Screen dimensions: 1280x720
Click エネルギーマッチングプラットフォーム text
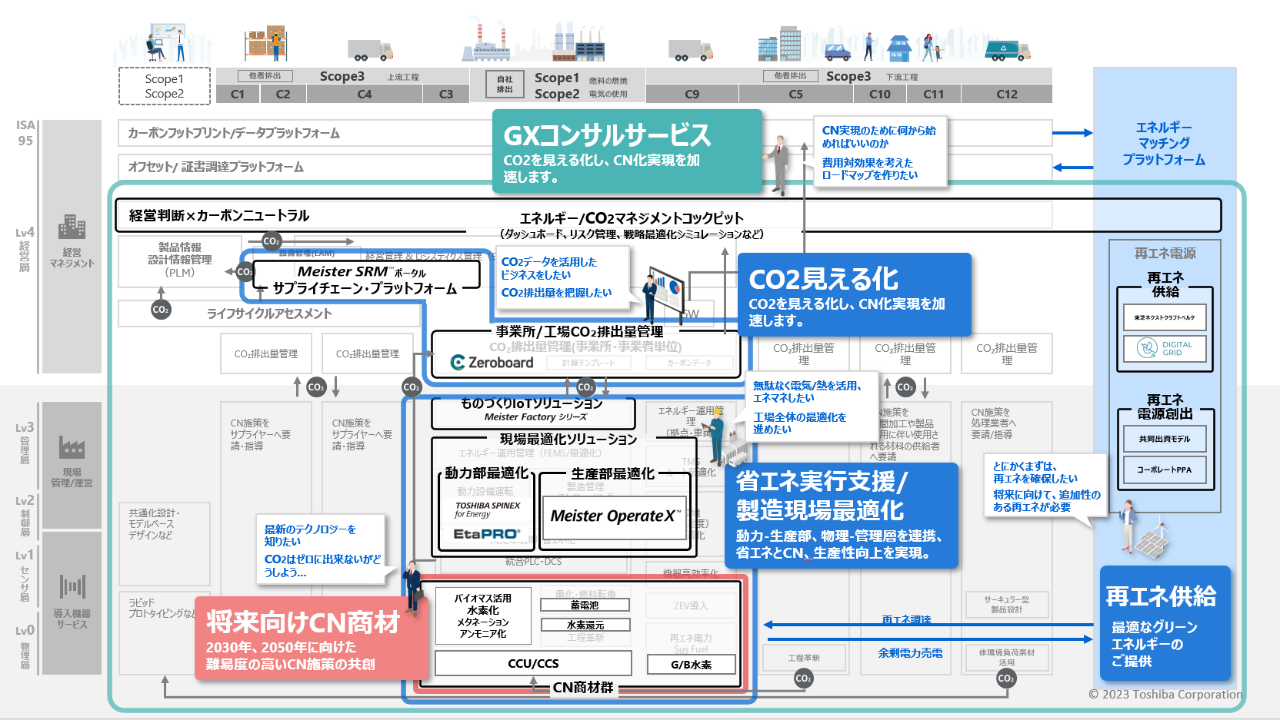(1164, 143)
